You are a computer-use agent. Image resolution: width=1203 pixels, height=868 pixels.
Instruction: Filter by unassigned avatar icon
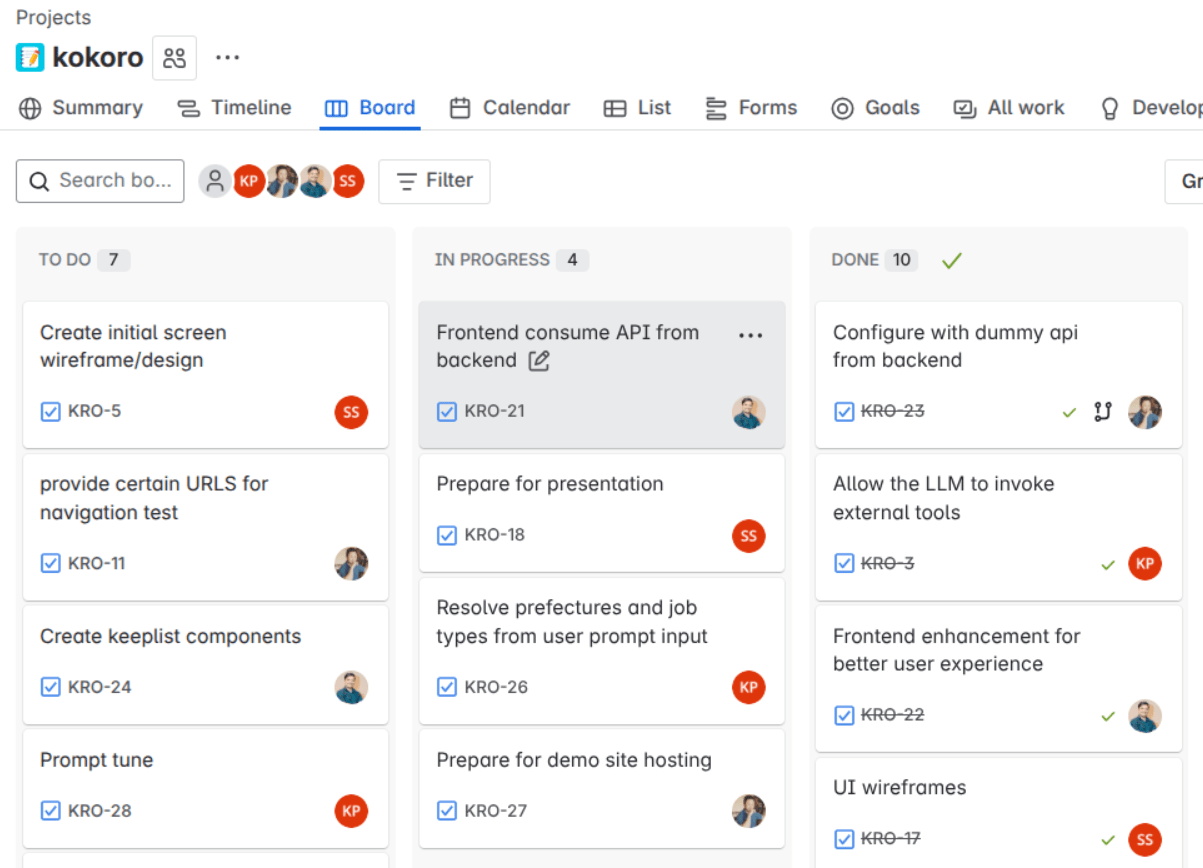[214, 181]
